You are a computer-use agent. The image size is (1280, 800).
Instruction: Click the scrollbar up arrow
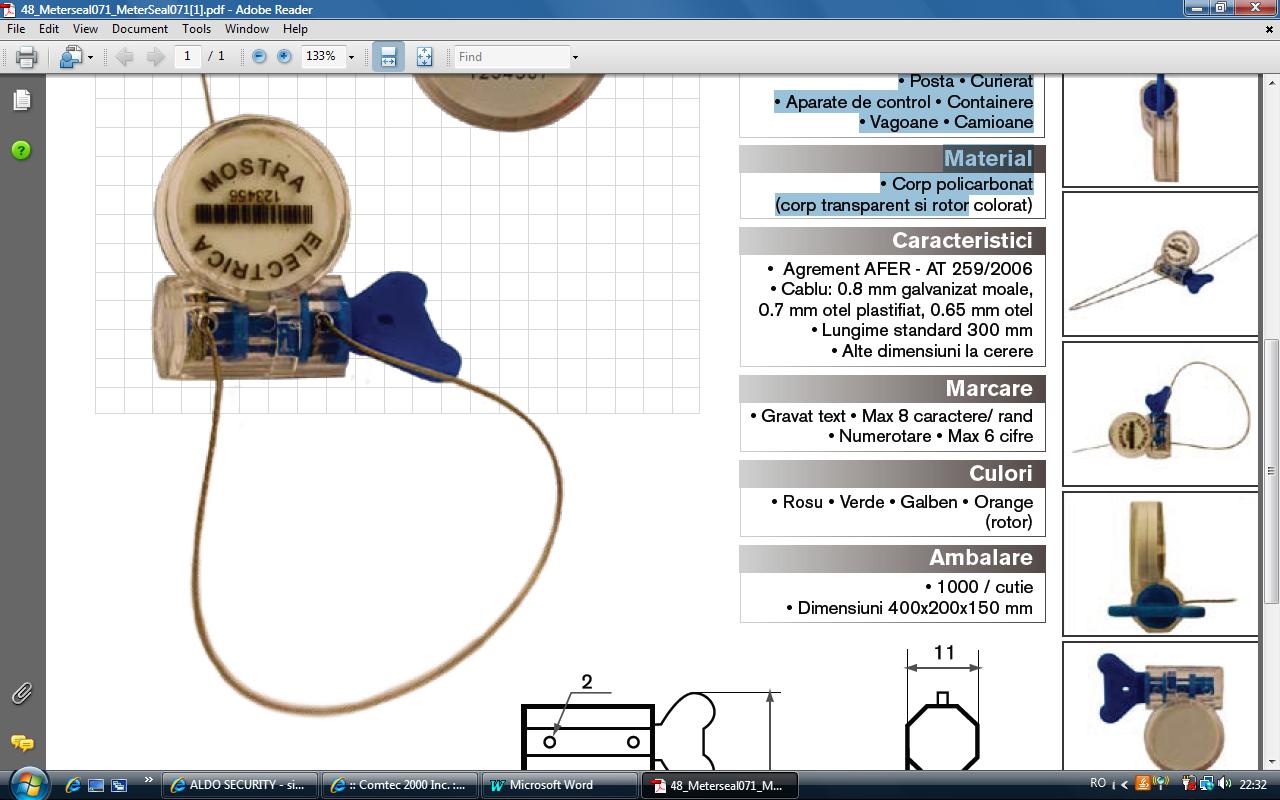[1271, 82]
